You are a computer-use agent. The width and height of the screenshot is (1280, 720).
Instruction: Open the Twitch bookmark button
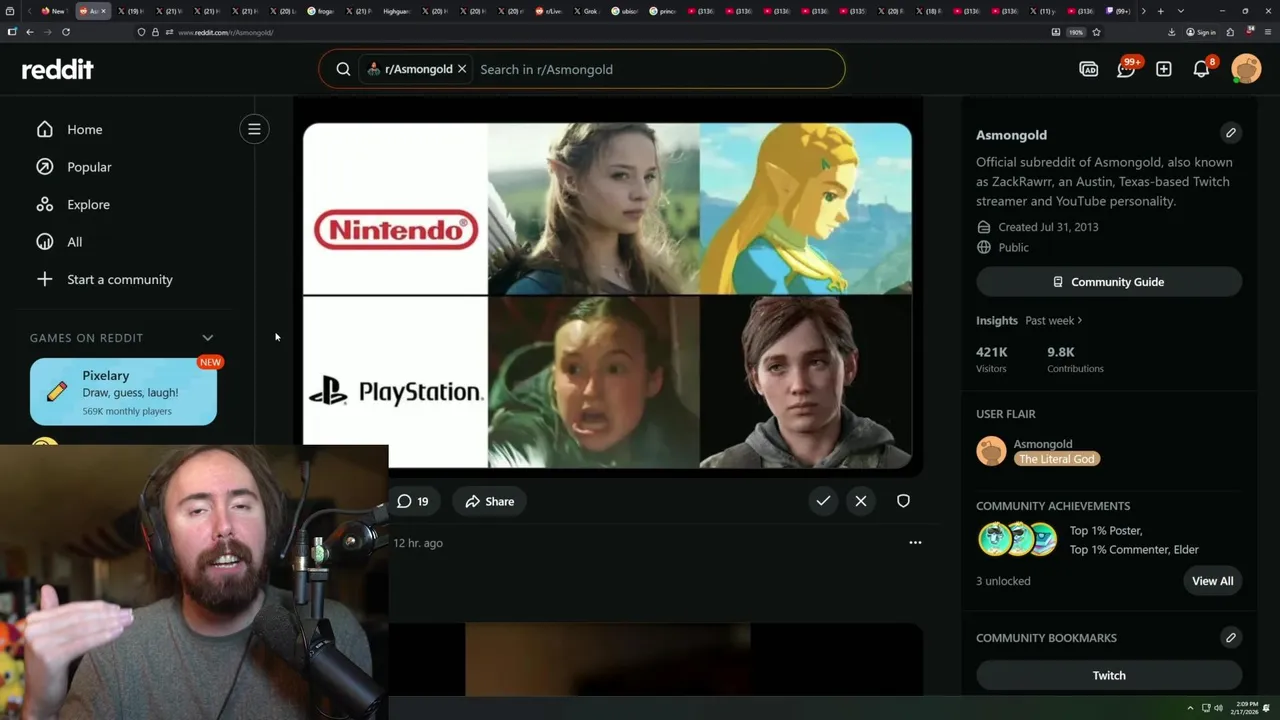[1109, 675]
